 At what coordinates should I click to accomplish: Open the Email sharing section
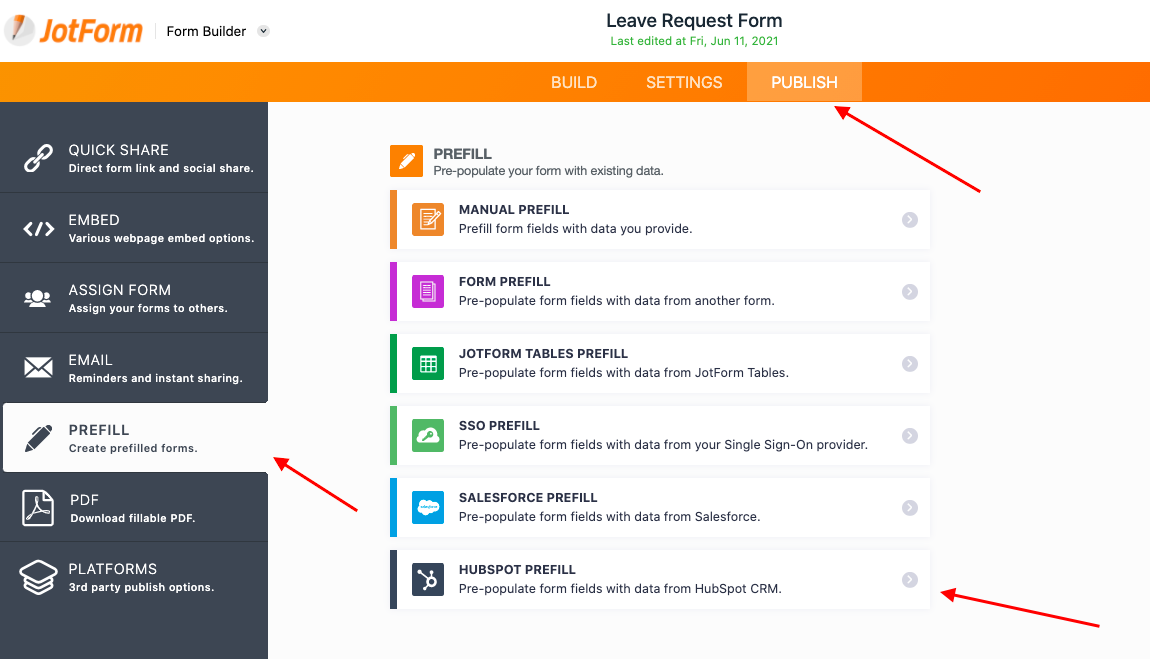pos(134,368)
